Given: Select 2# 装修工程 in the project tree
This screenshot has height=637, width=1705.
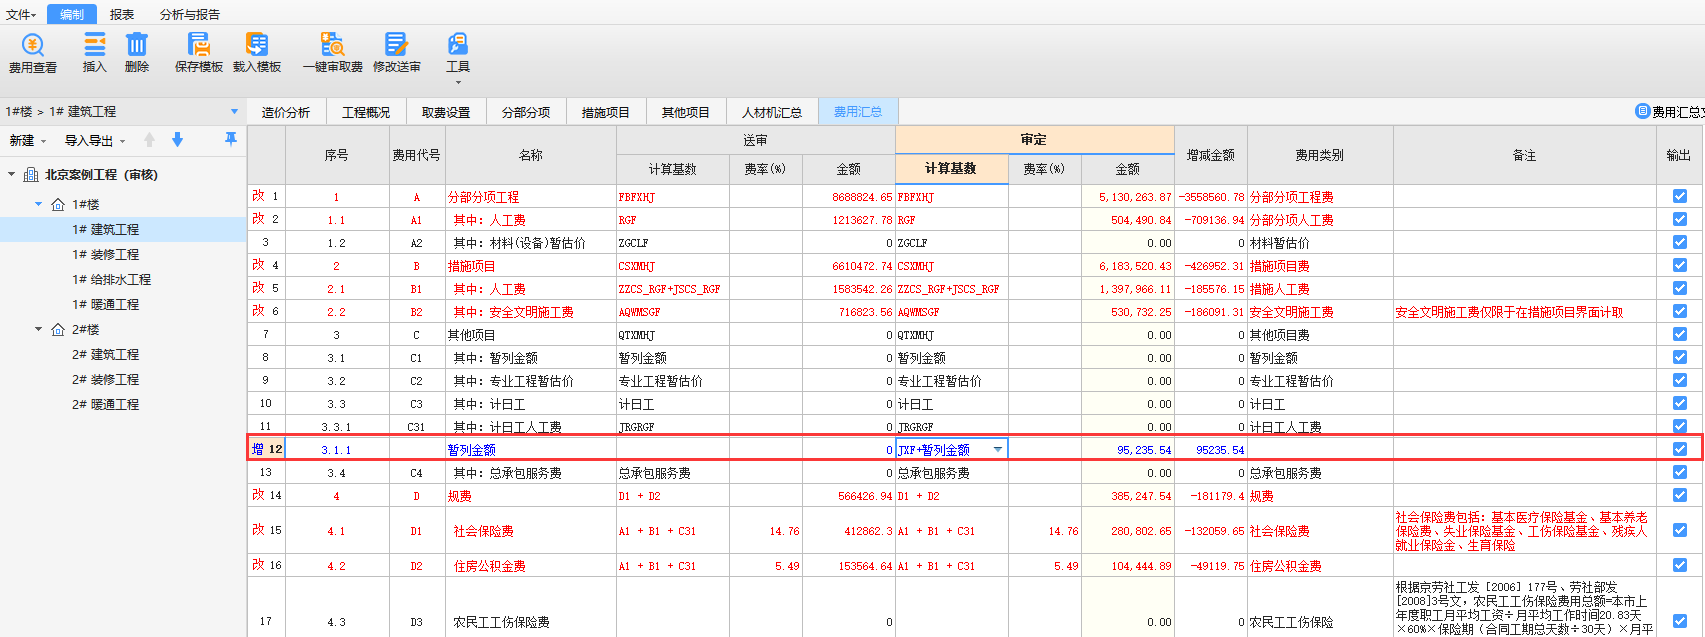Looking at the screenshot, I should click(x=105, y=379).
